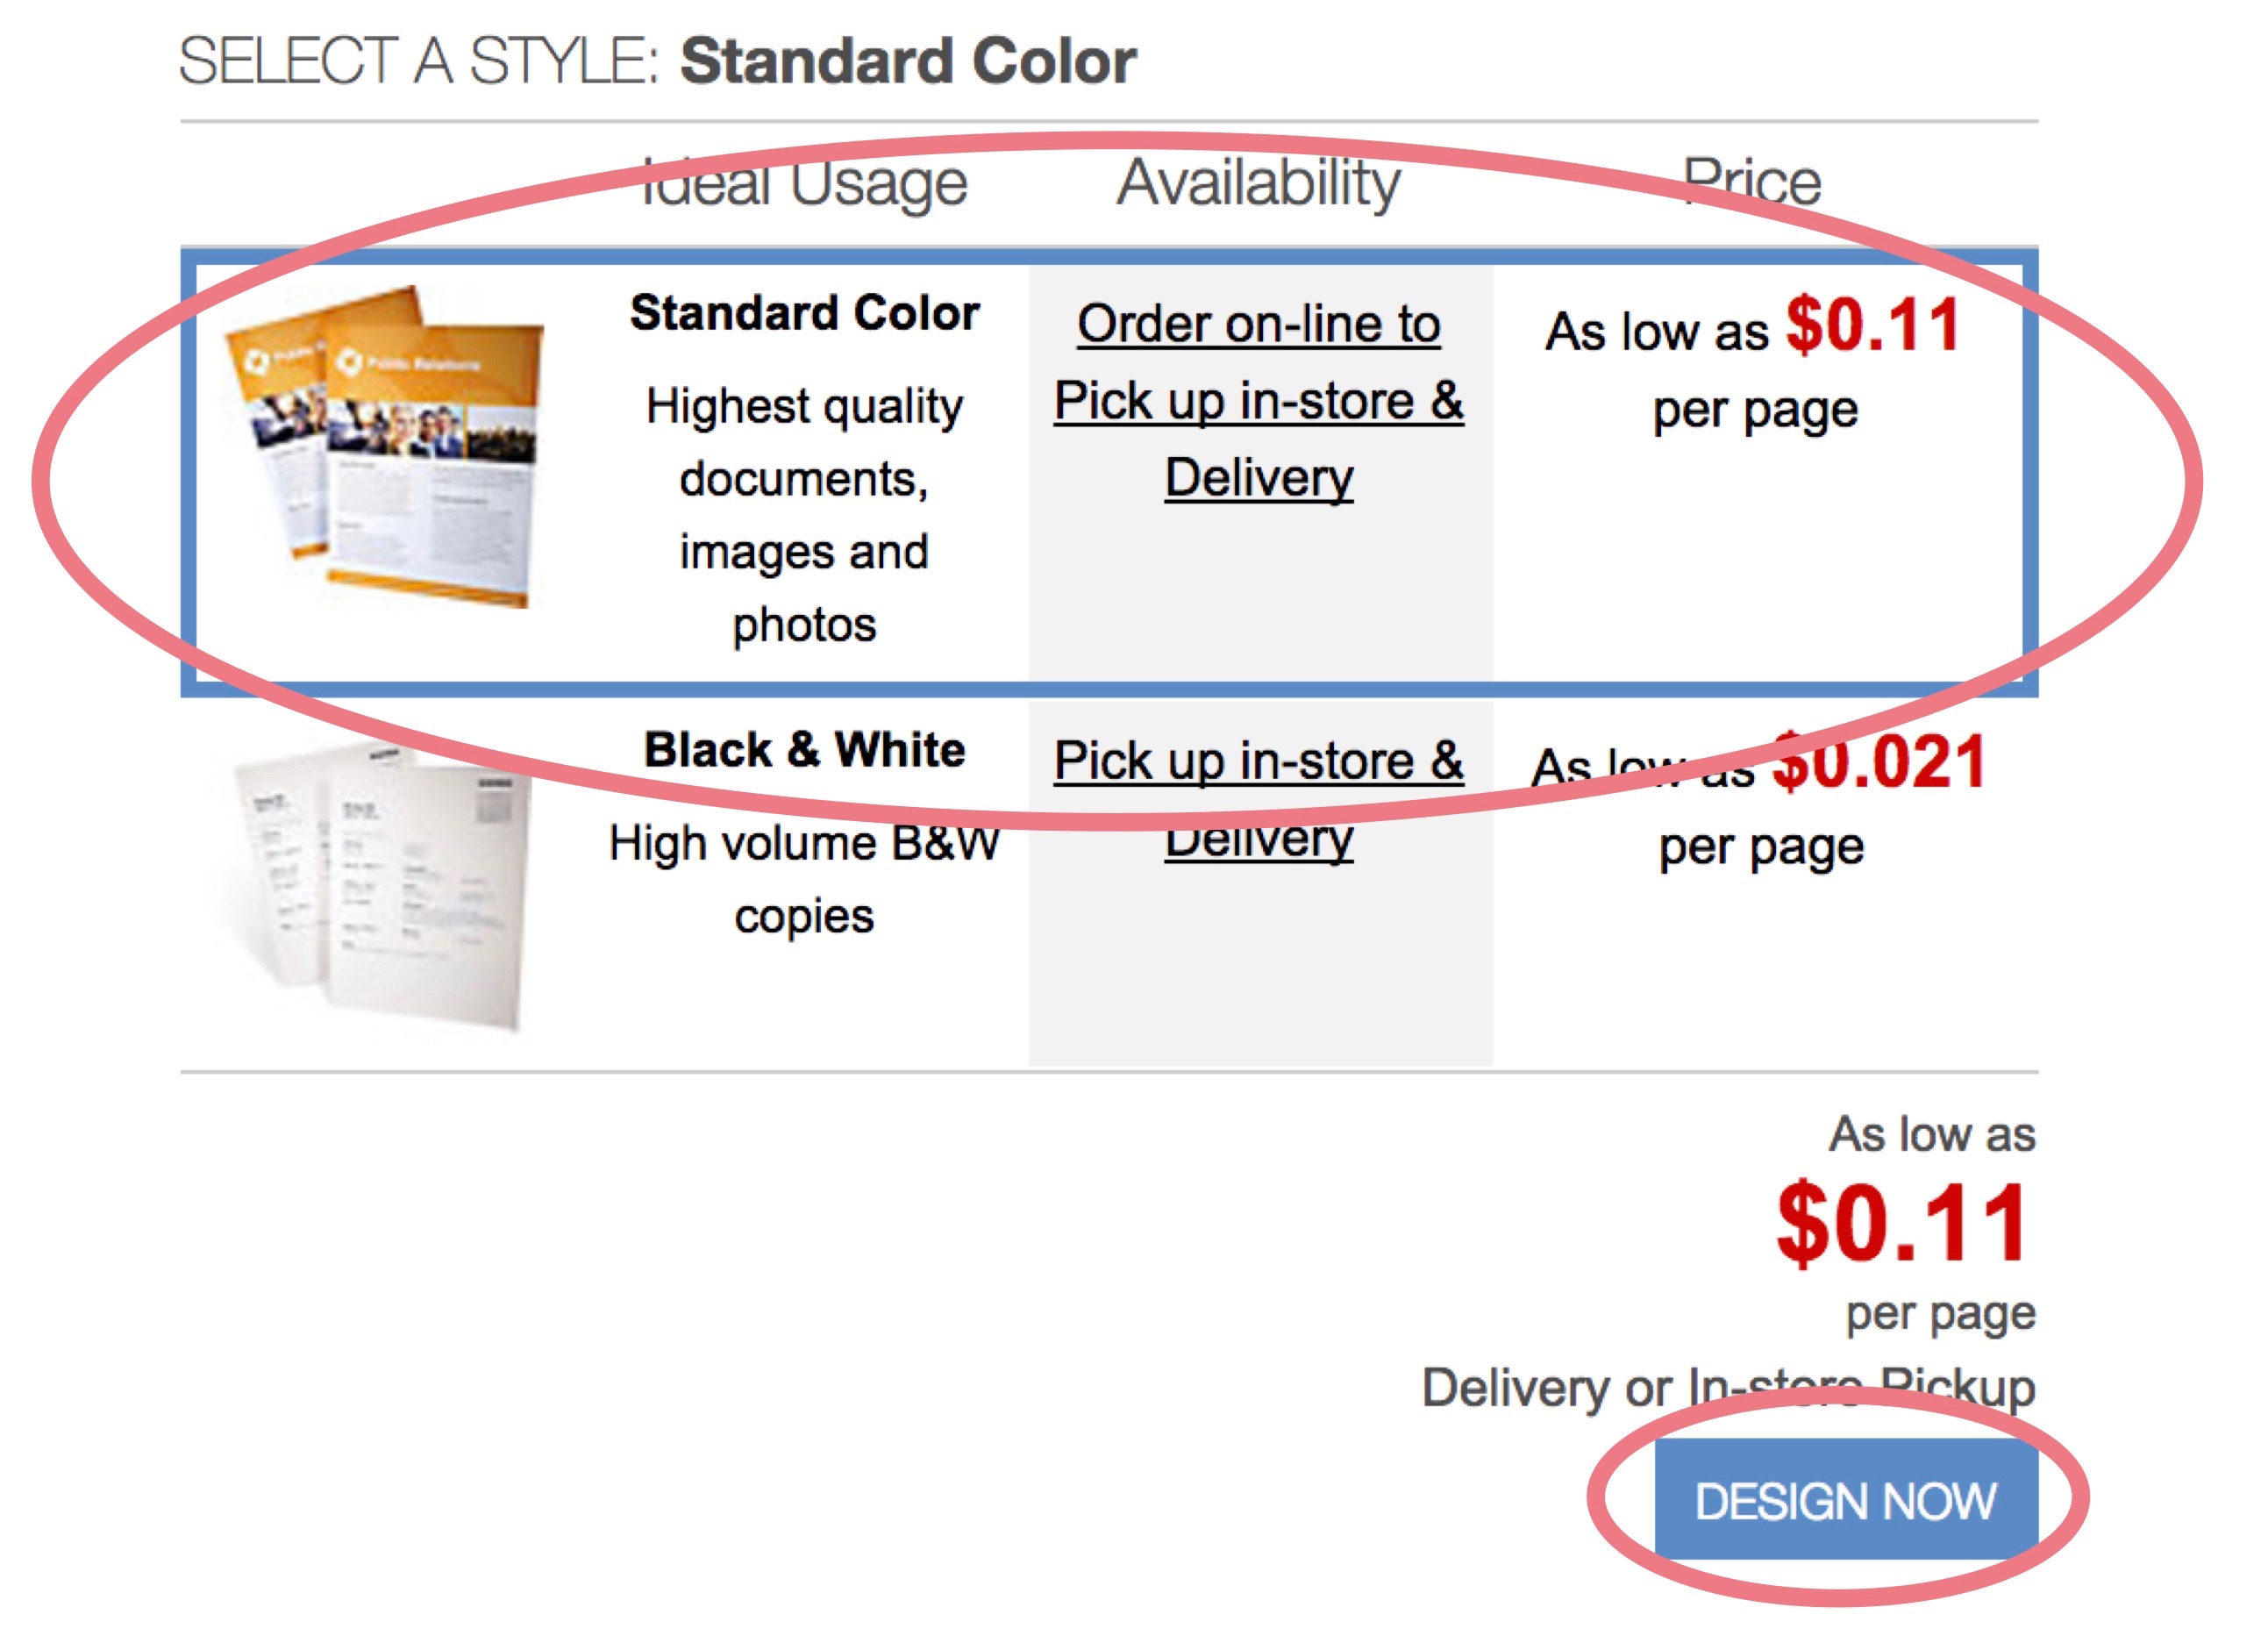Viewport: 2268px width, 1643px height.
Task: Click the 'Delivery or In-store Pickup' text
Action: [x=1728, y=1388]
